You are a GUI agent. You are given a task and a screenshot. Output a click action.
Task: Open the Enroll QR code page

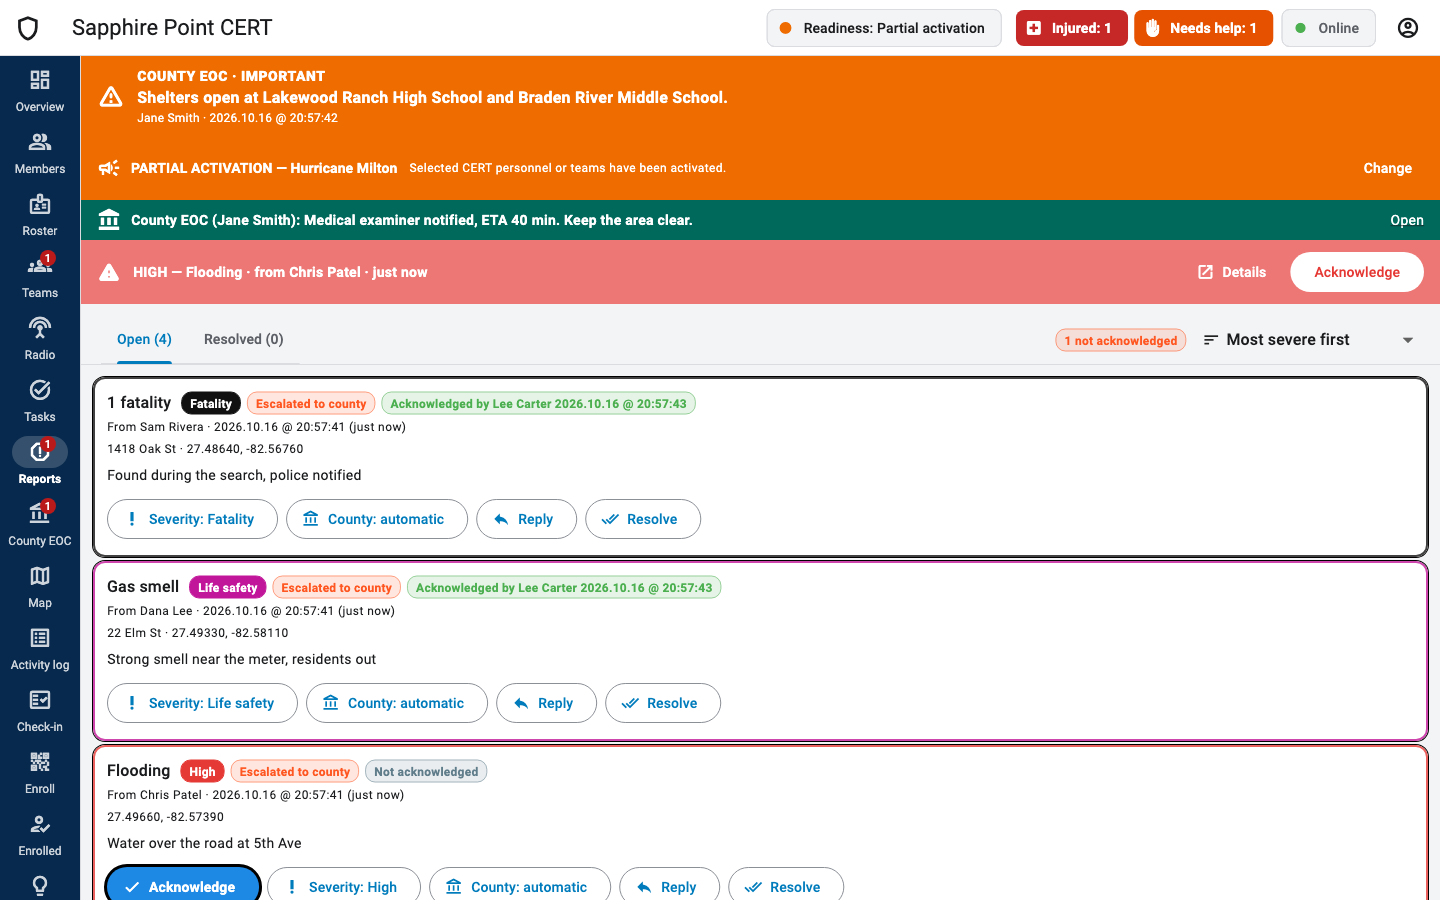tap(40, 773)
